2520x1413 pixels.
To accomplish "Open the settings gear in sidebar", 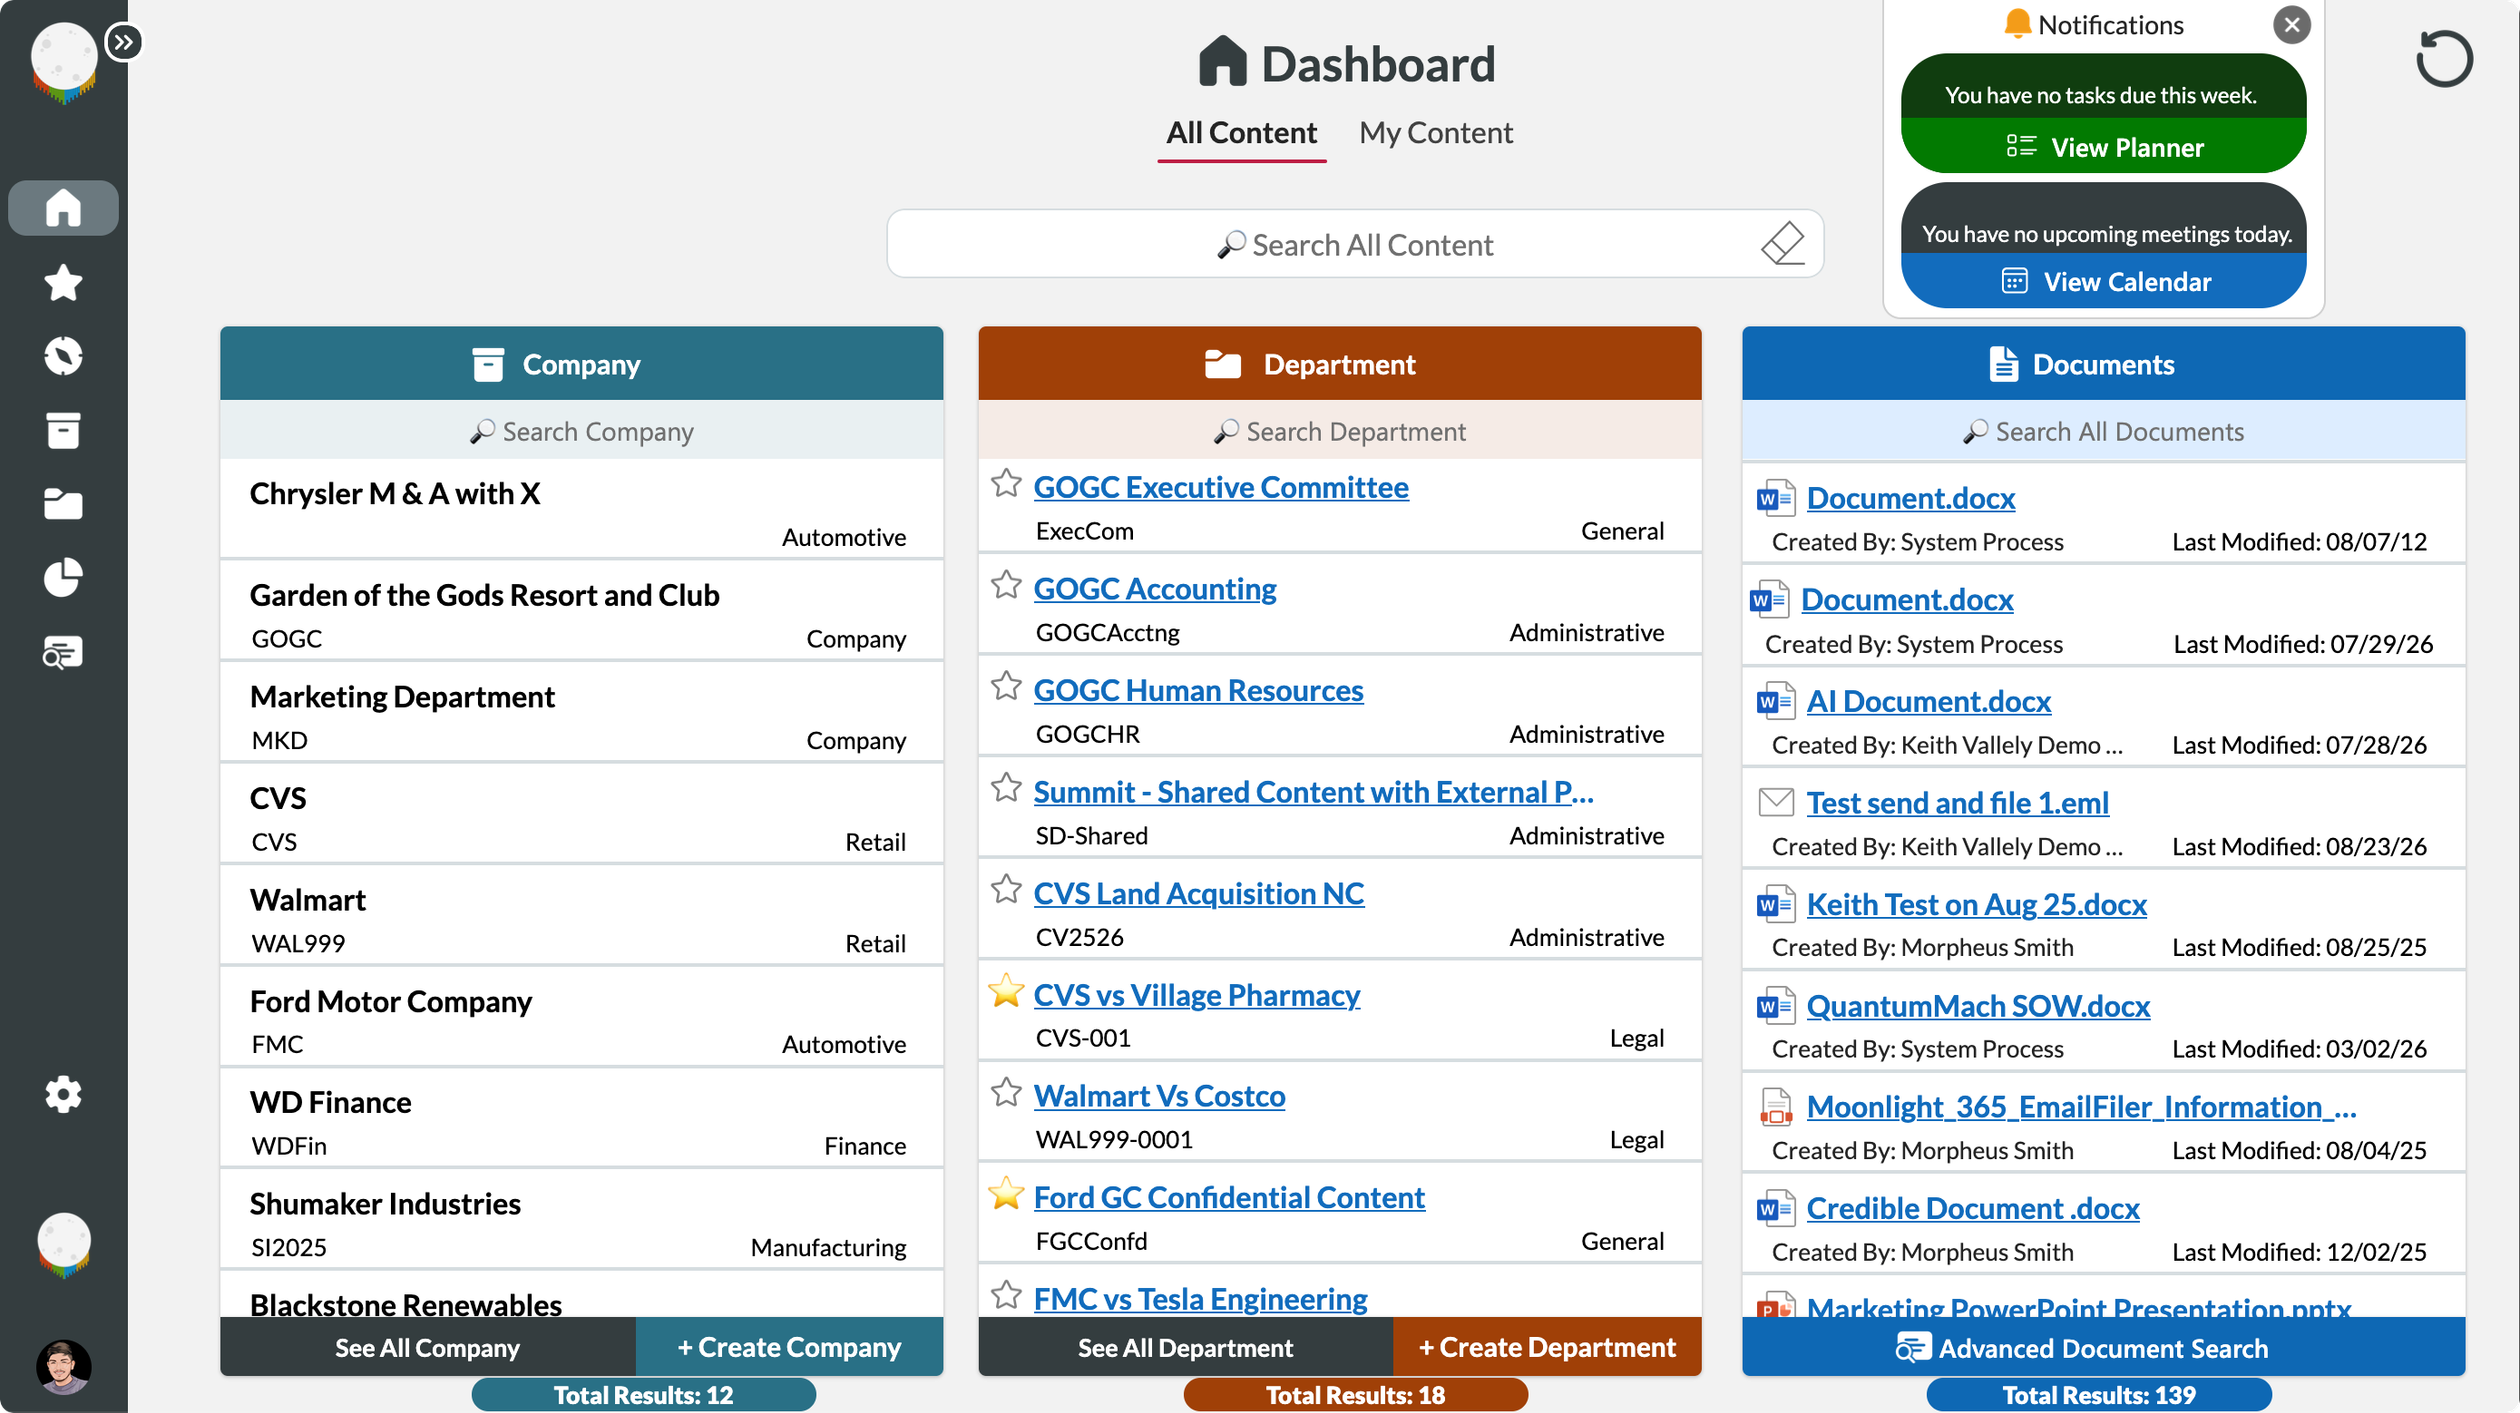I will pyautogui.click(x=63, y=1094).
